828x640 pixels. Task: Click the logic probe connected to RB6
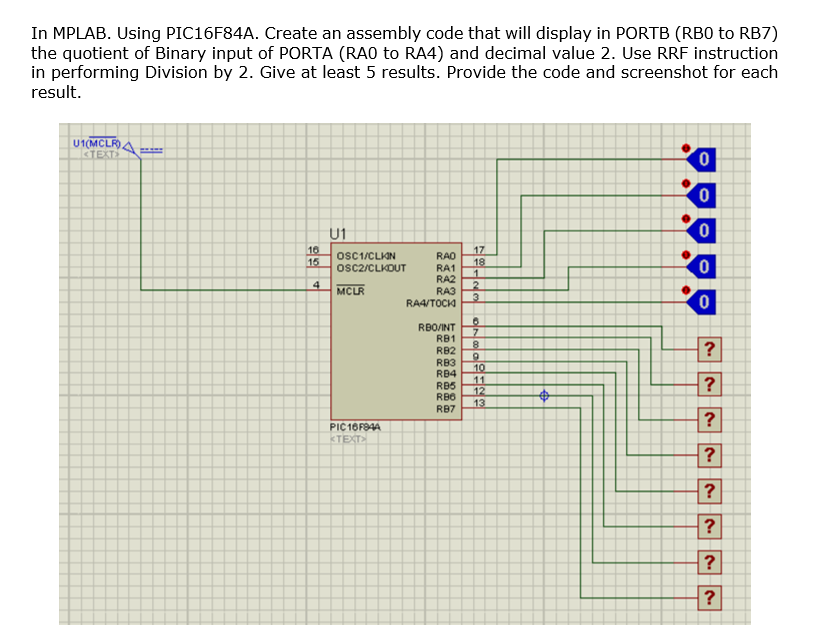coord(709,563)
